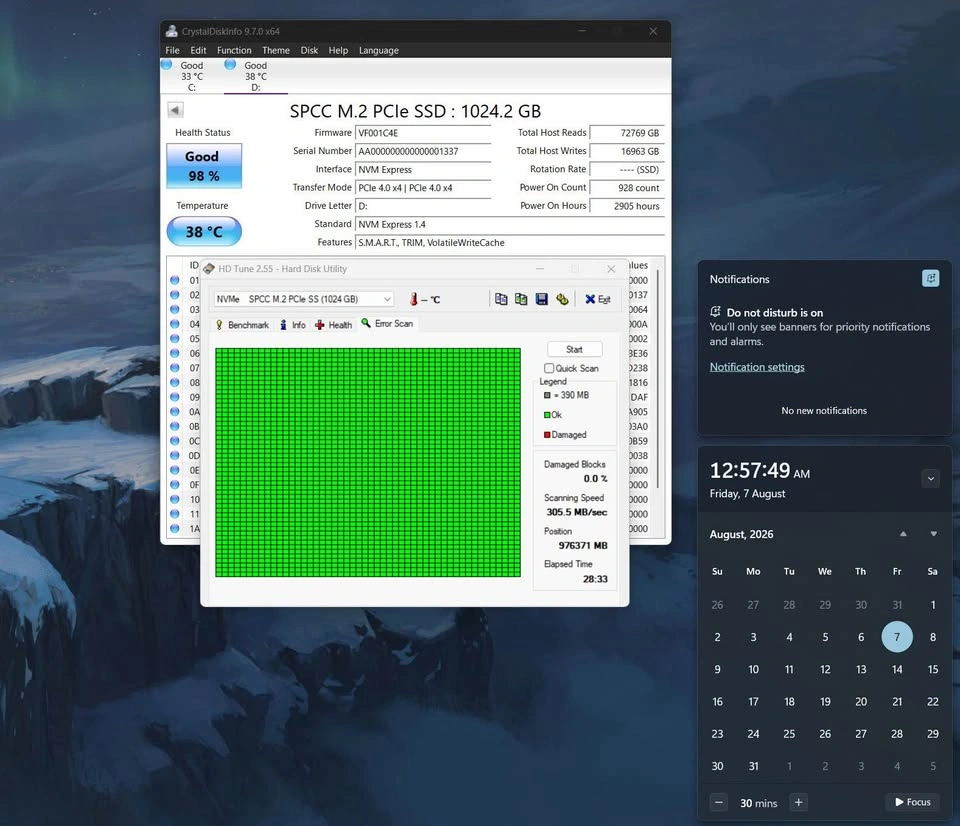Open the Function menu
This screenshot has width=960, height=826.
point(234,50)
